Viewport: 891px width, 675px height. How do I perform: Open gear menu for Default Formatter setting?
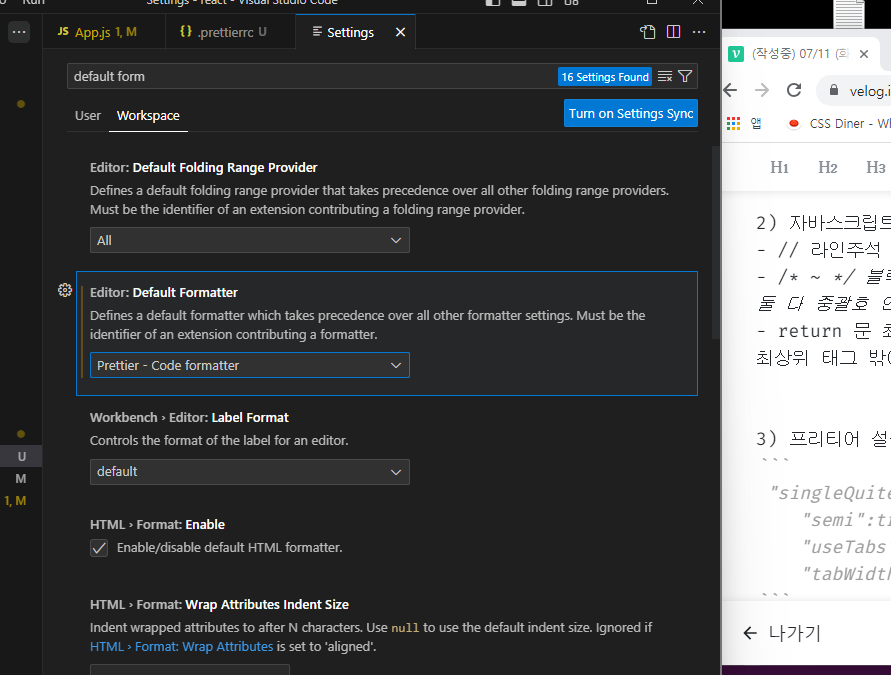[65, 290]
